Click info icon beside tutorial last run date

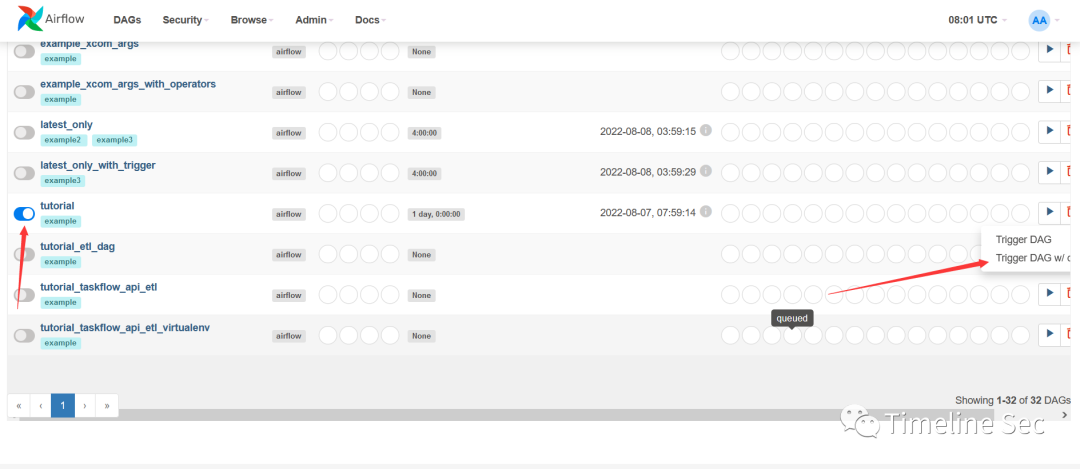click(705, 211)
